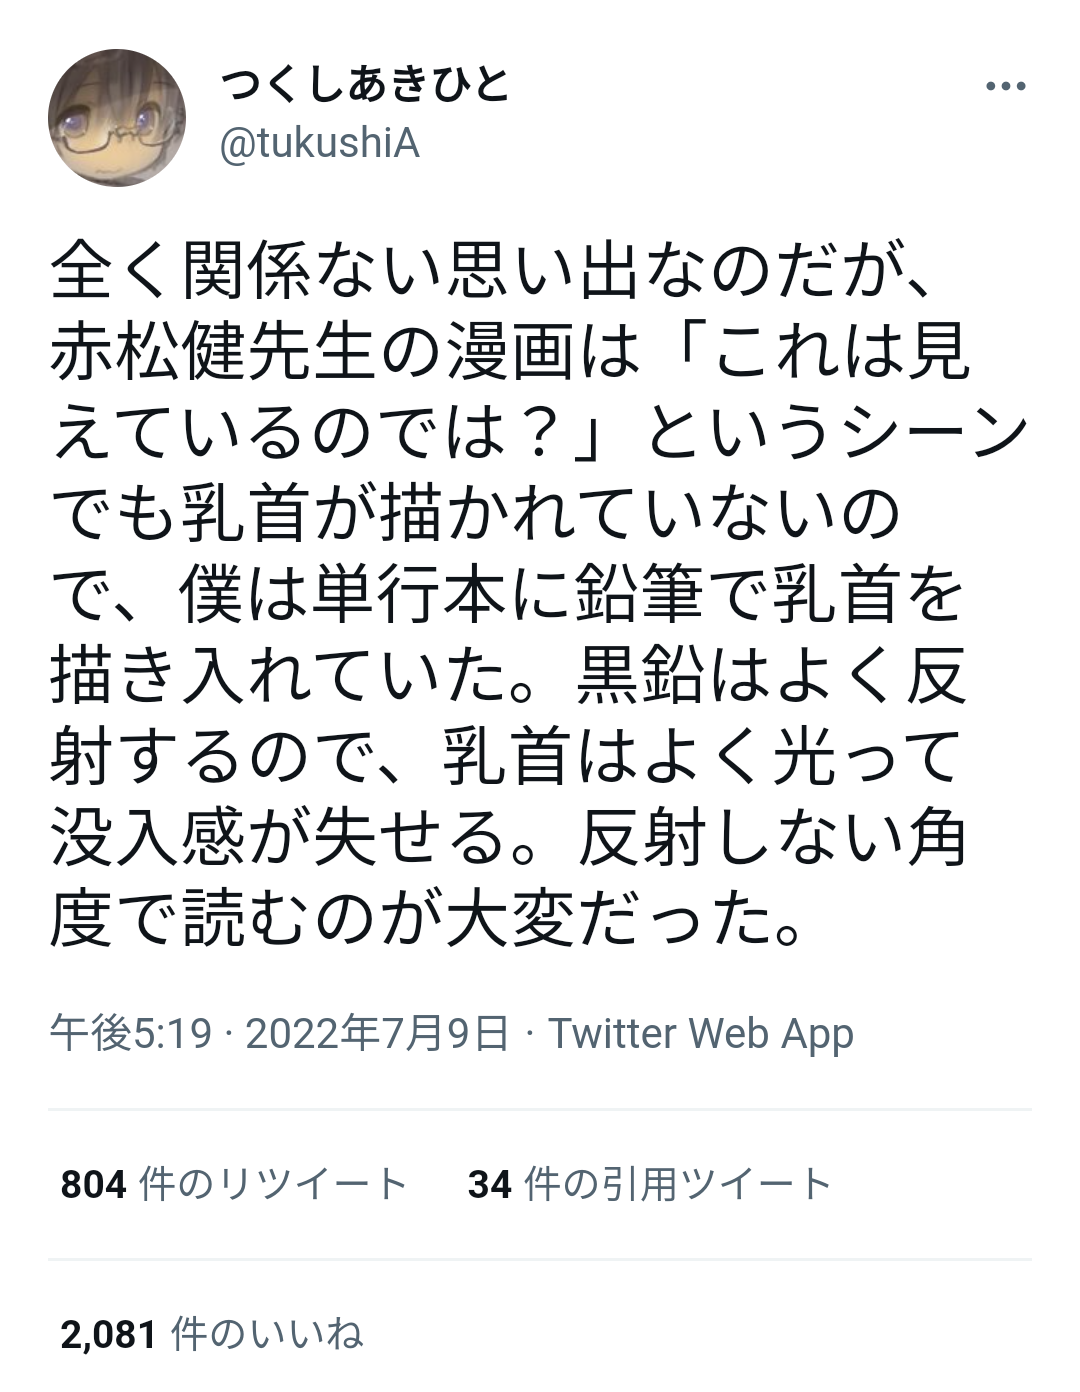Open the 件のいいね list label

267,1335
